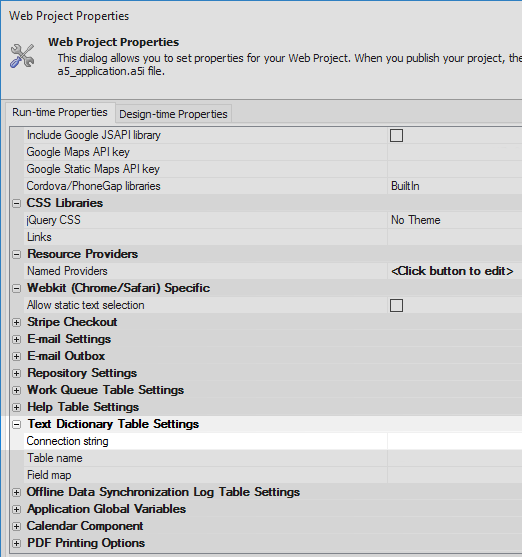The width and height of the screenshot is (522, 557).
Task: Collapse Text Dictionary Table Settings
Action: click(16, 424)
